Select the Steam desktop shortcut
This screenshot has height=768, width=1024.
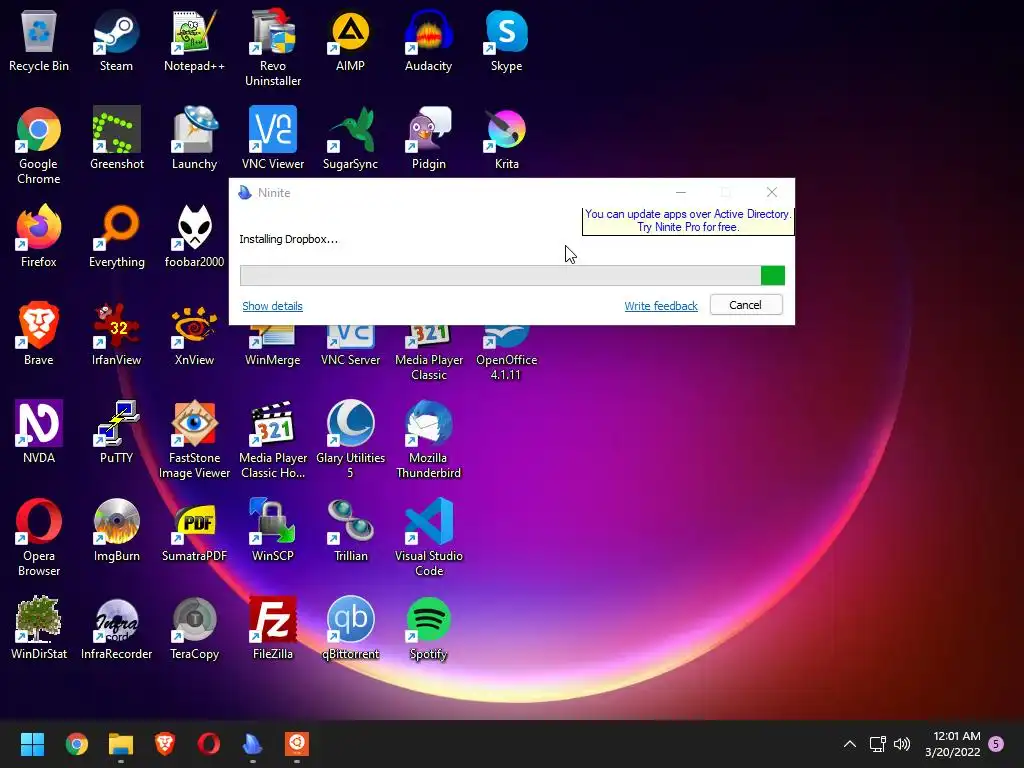click(116, 40)
